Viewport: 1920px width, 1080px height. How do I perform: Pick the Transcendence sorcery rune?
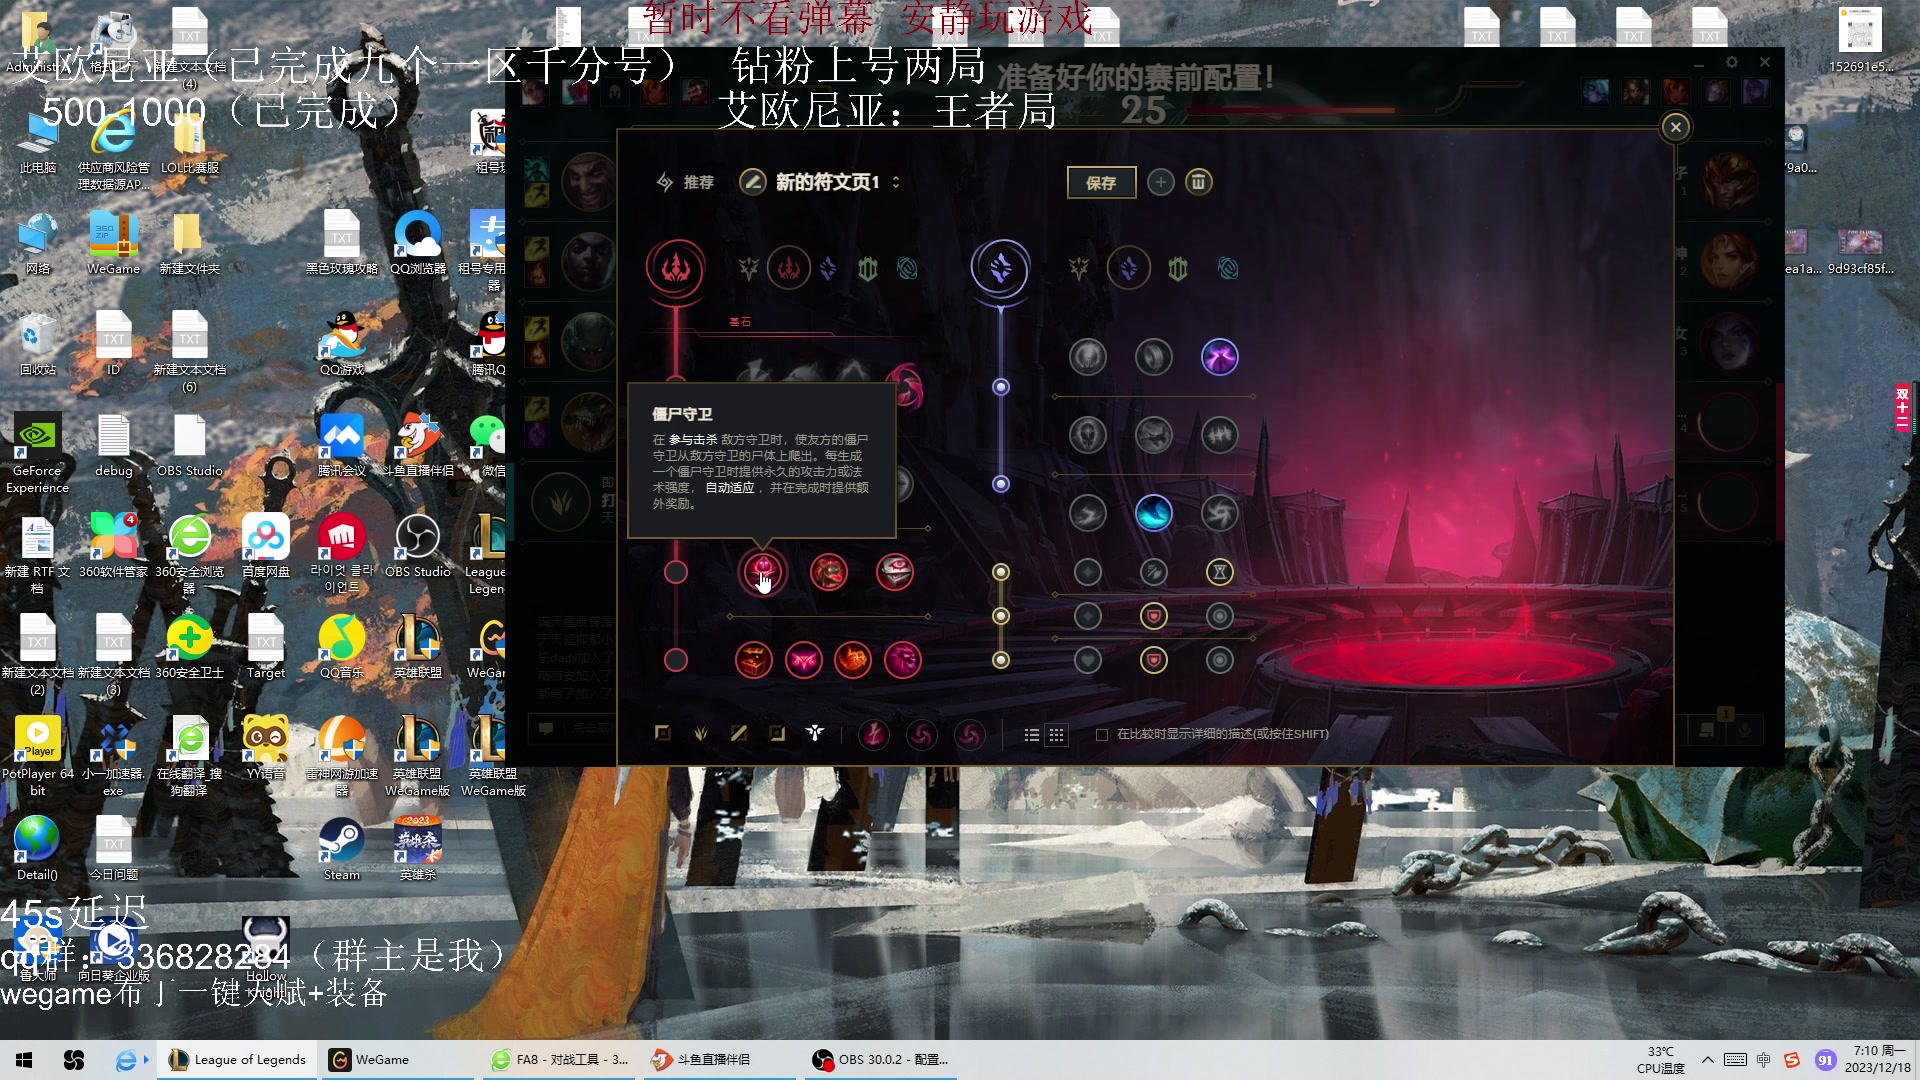pyautogui.click(x=1088, y=435)
